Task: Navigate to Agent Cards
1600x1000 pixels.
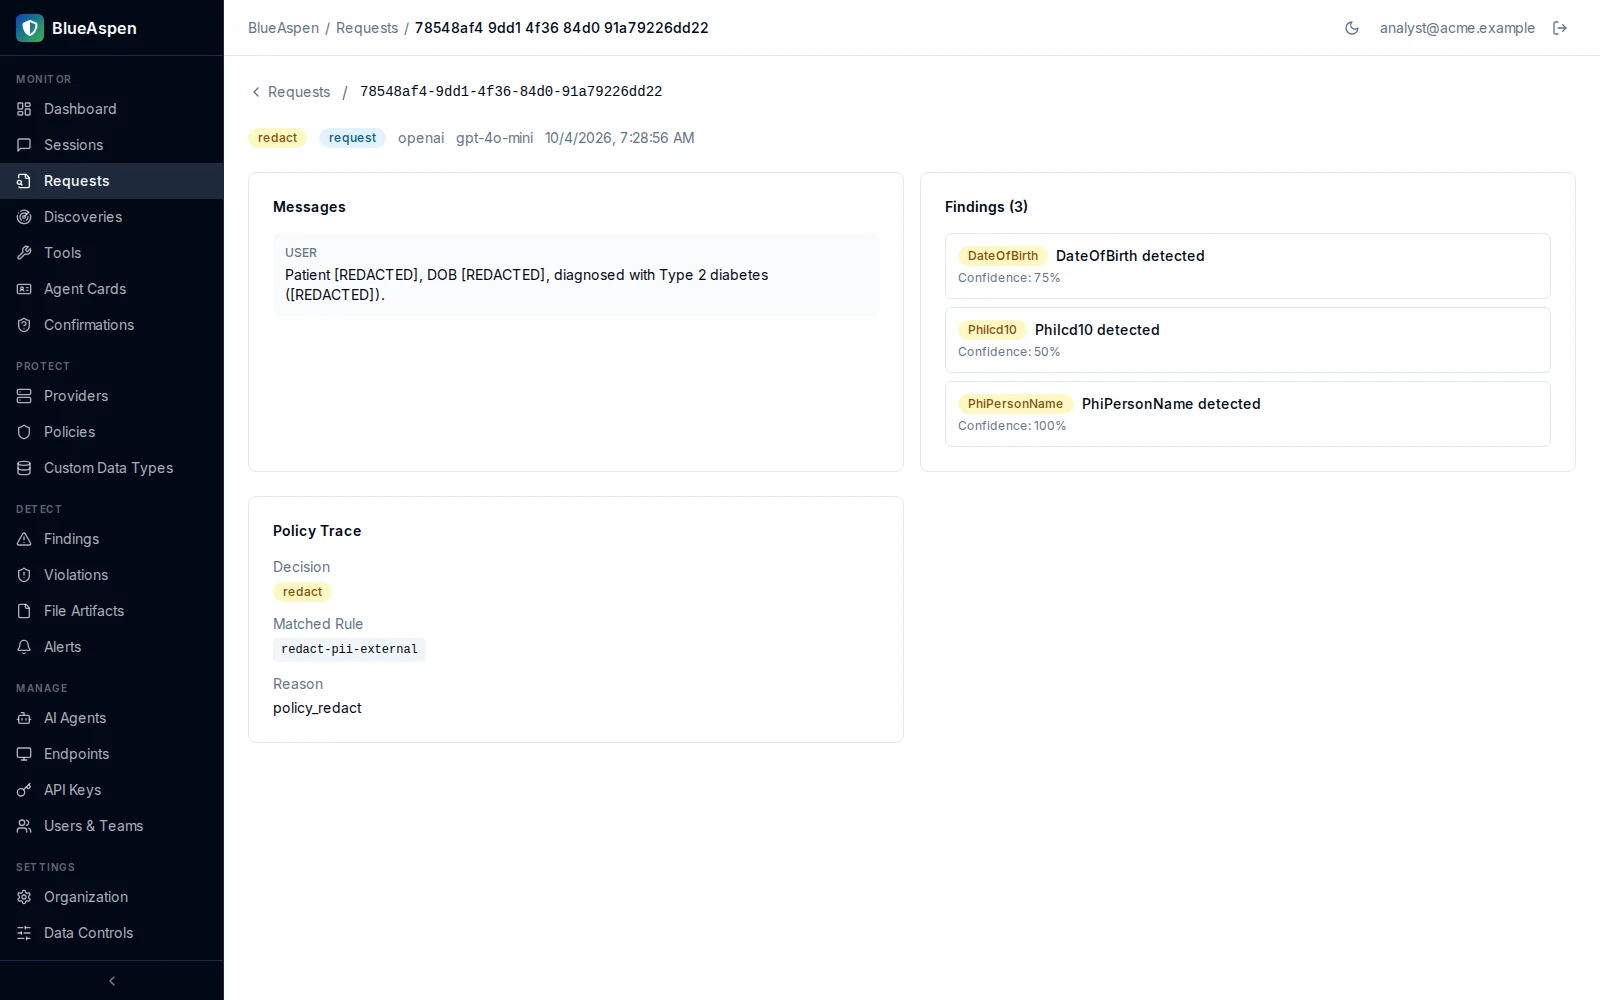Action: pyautogui.click(x=112, y=289)
